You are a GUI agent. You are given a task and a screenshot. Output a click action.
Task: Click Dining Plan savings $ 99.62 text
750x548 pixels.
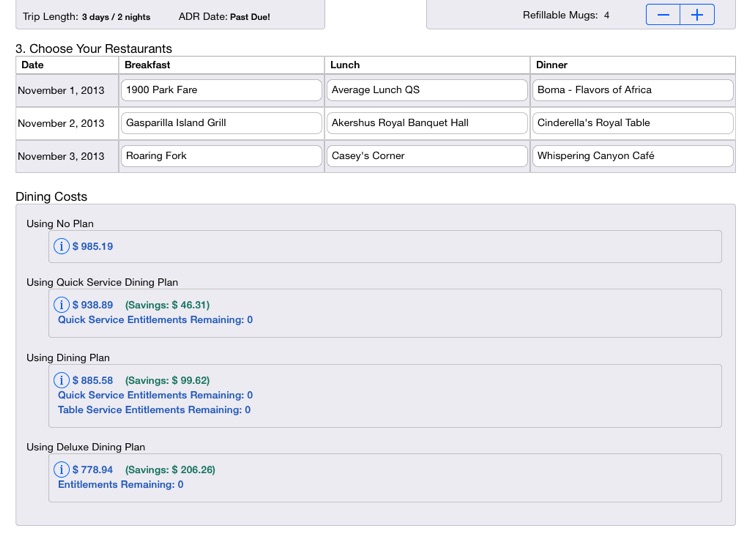pyautogui.click(x=167, y=381)
